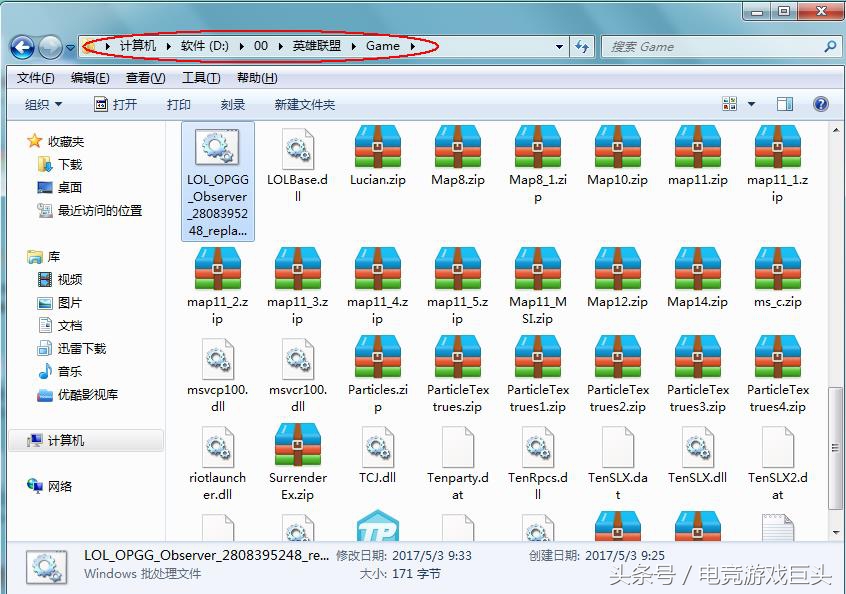The image size is (846, 594).
Task: Select the Map11_MSI.zip archive
Action: coord(537,270)
